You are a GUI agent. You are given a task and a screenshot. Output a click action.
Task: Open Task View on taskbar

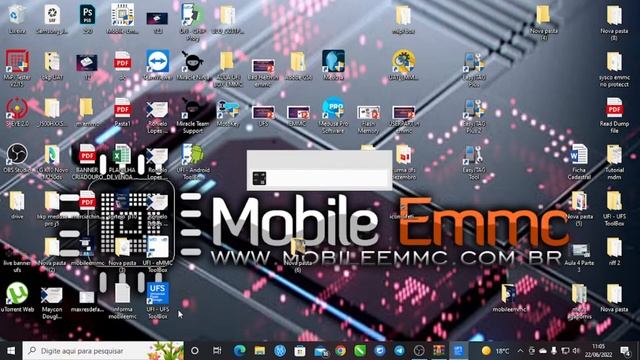click(217, 351)
